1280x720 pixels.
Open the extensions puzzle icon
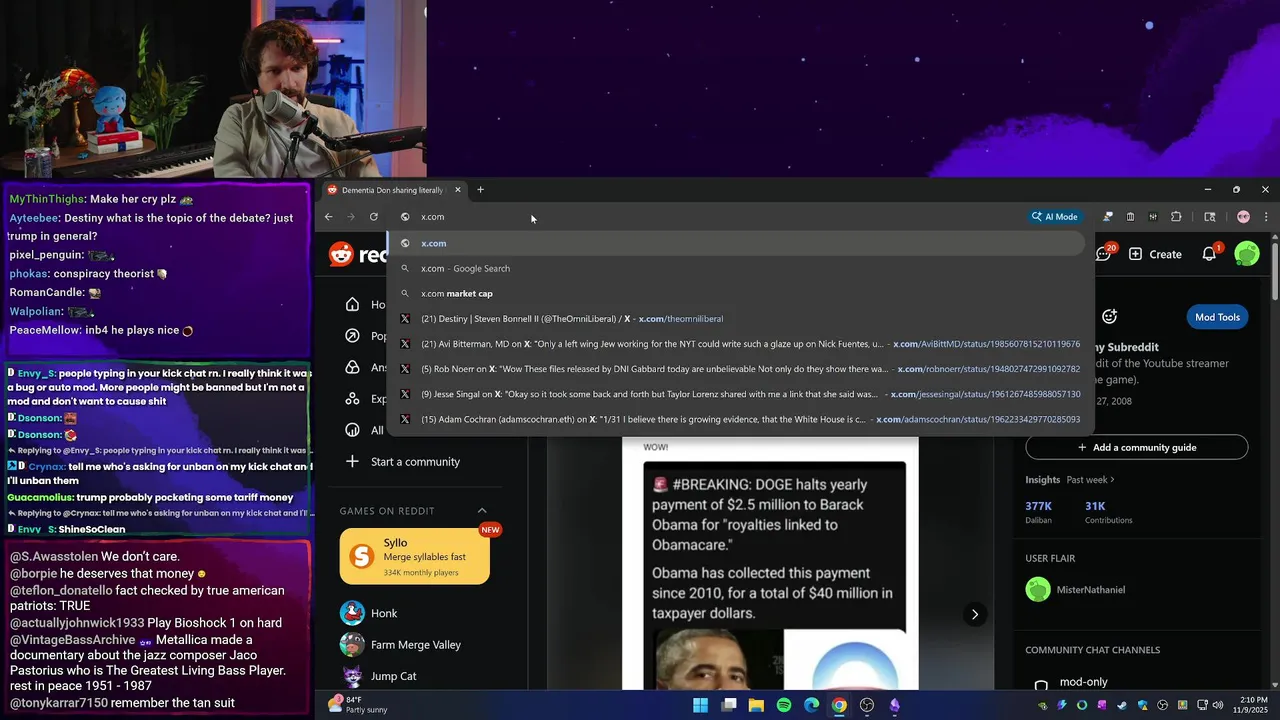coord(1176,217)
